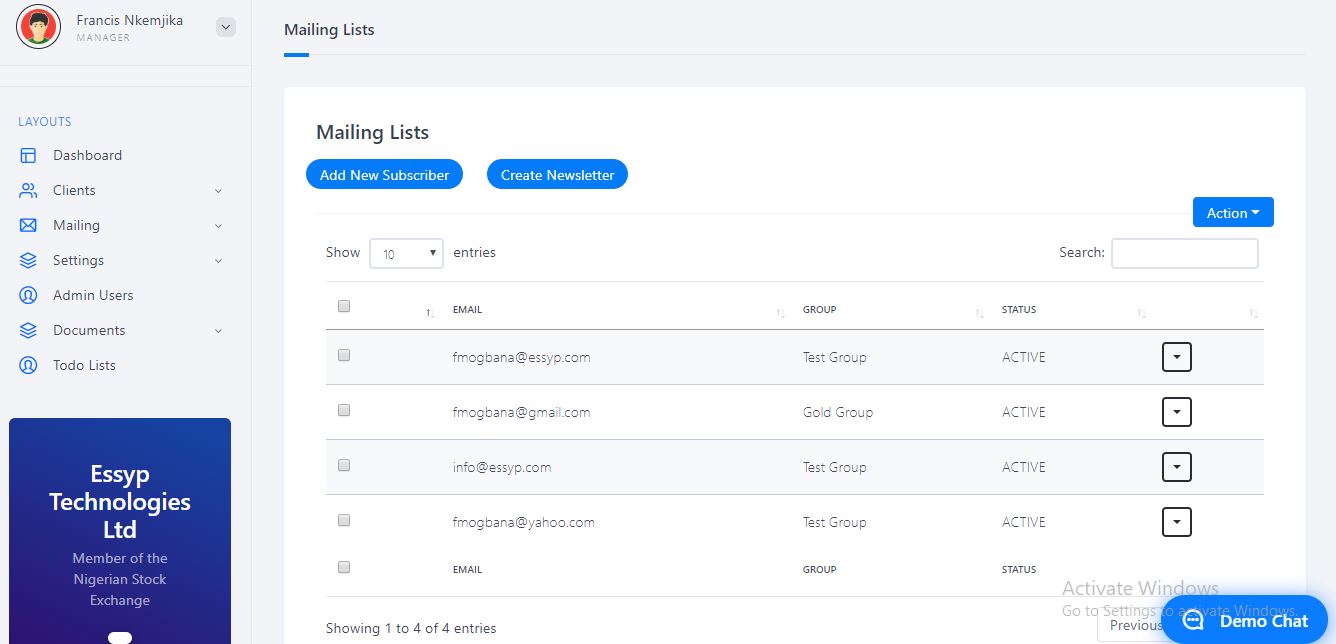The height and width of the screenshot is (644, 1336).
Task: Open the Show entries count selector
Action: (x=407, y=253)
